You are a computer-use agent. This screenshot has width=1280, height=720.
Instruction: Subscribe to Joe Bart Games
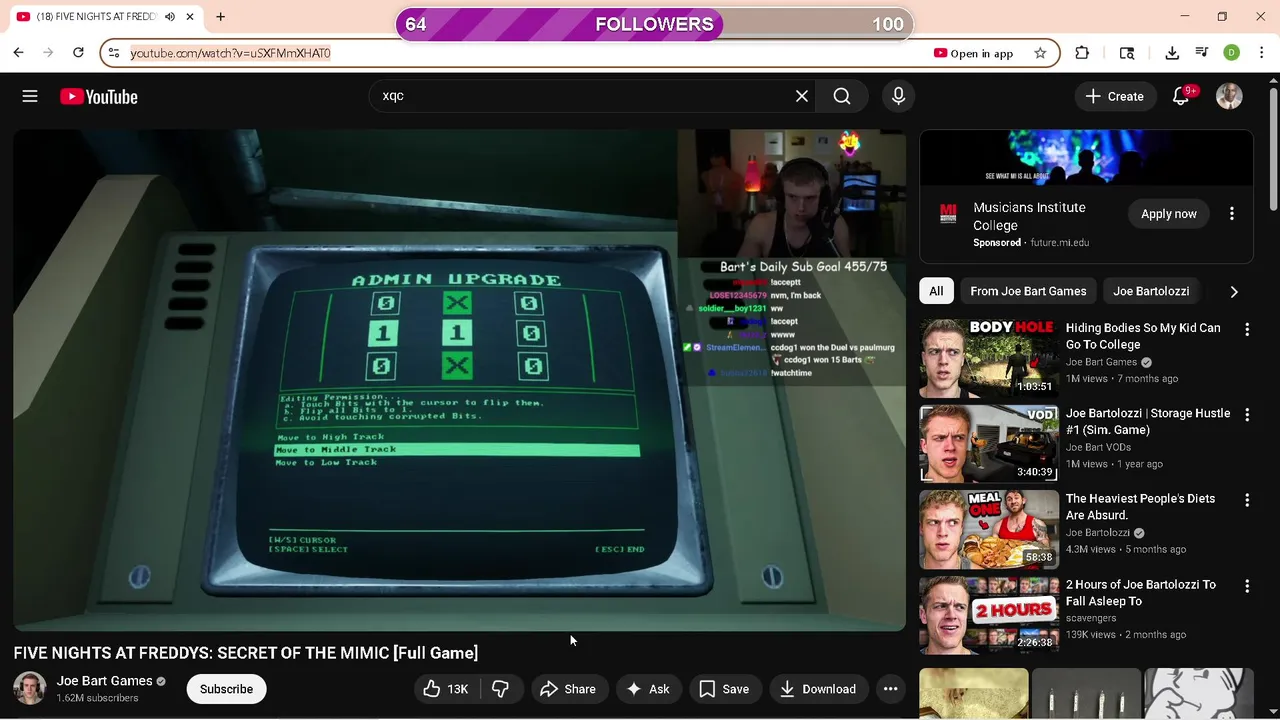226,689
